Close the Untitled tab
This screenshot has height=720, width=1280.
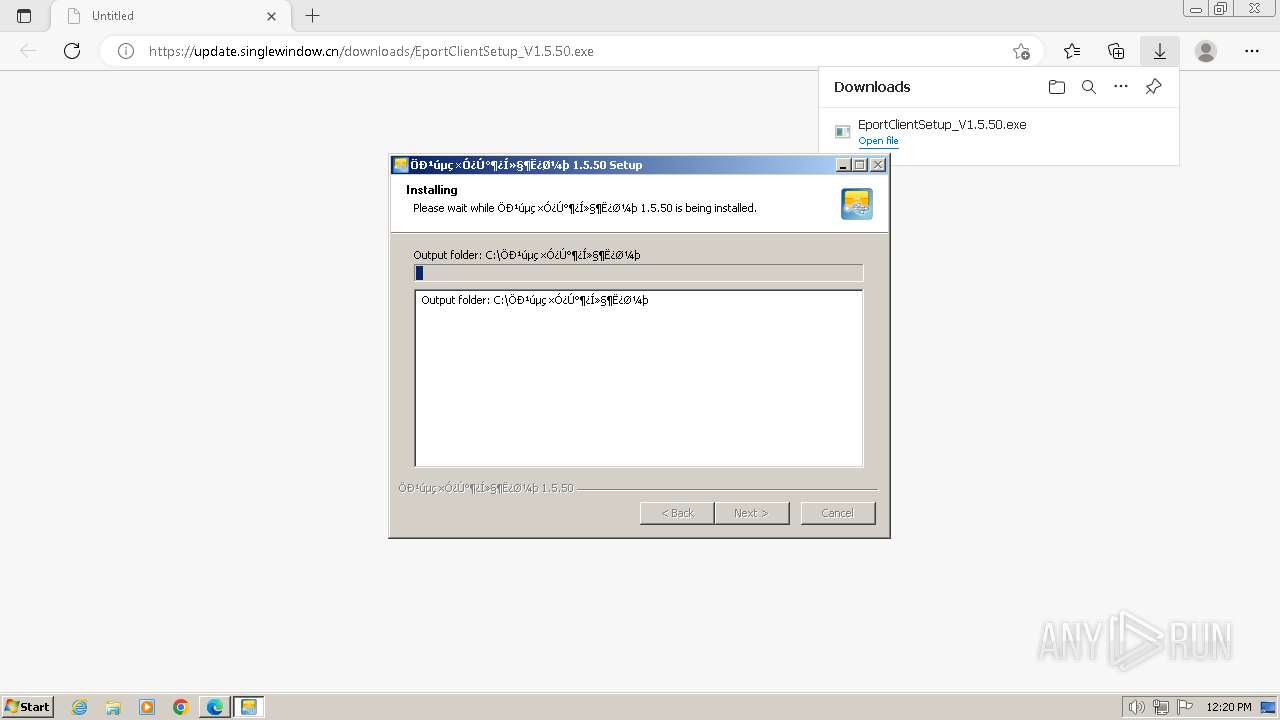click(x=272, y=16)
